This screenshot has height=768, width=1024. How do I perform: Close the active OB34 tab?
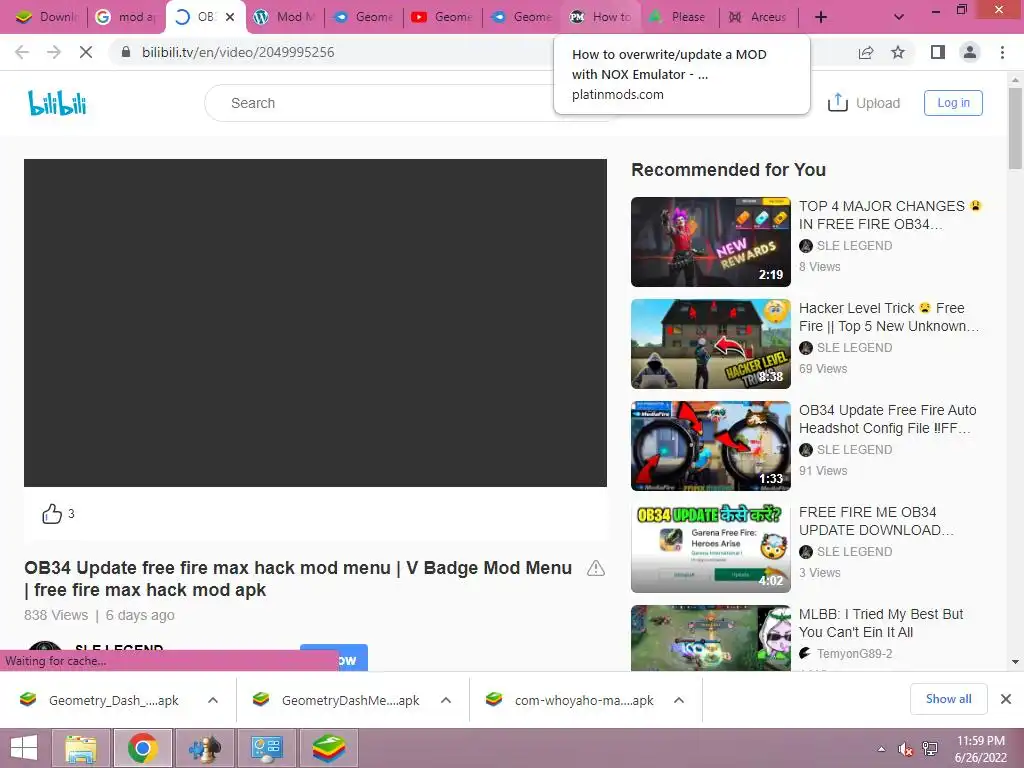(x=230, y=17)
